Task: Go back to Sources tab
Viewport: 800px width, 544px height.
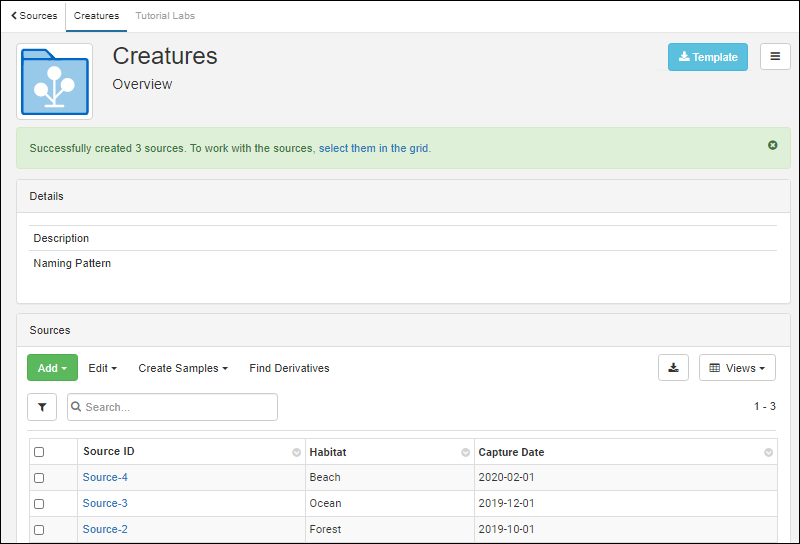Action: coord(34,16)
